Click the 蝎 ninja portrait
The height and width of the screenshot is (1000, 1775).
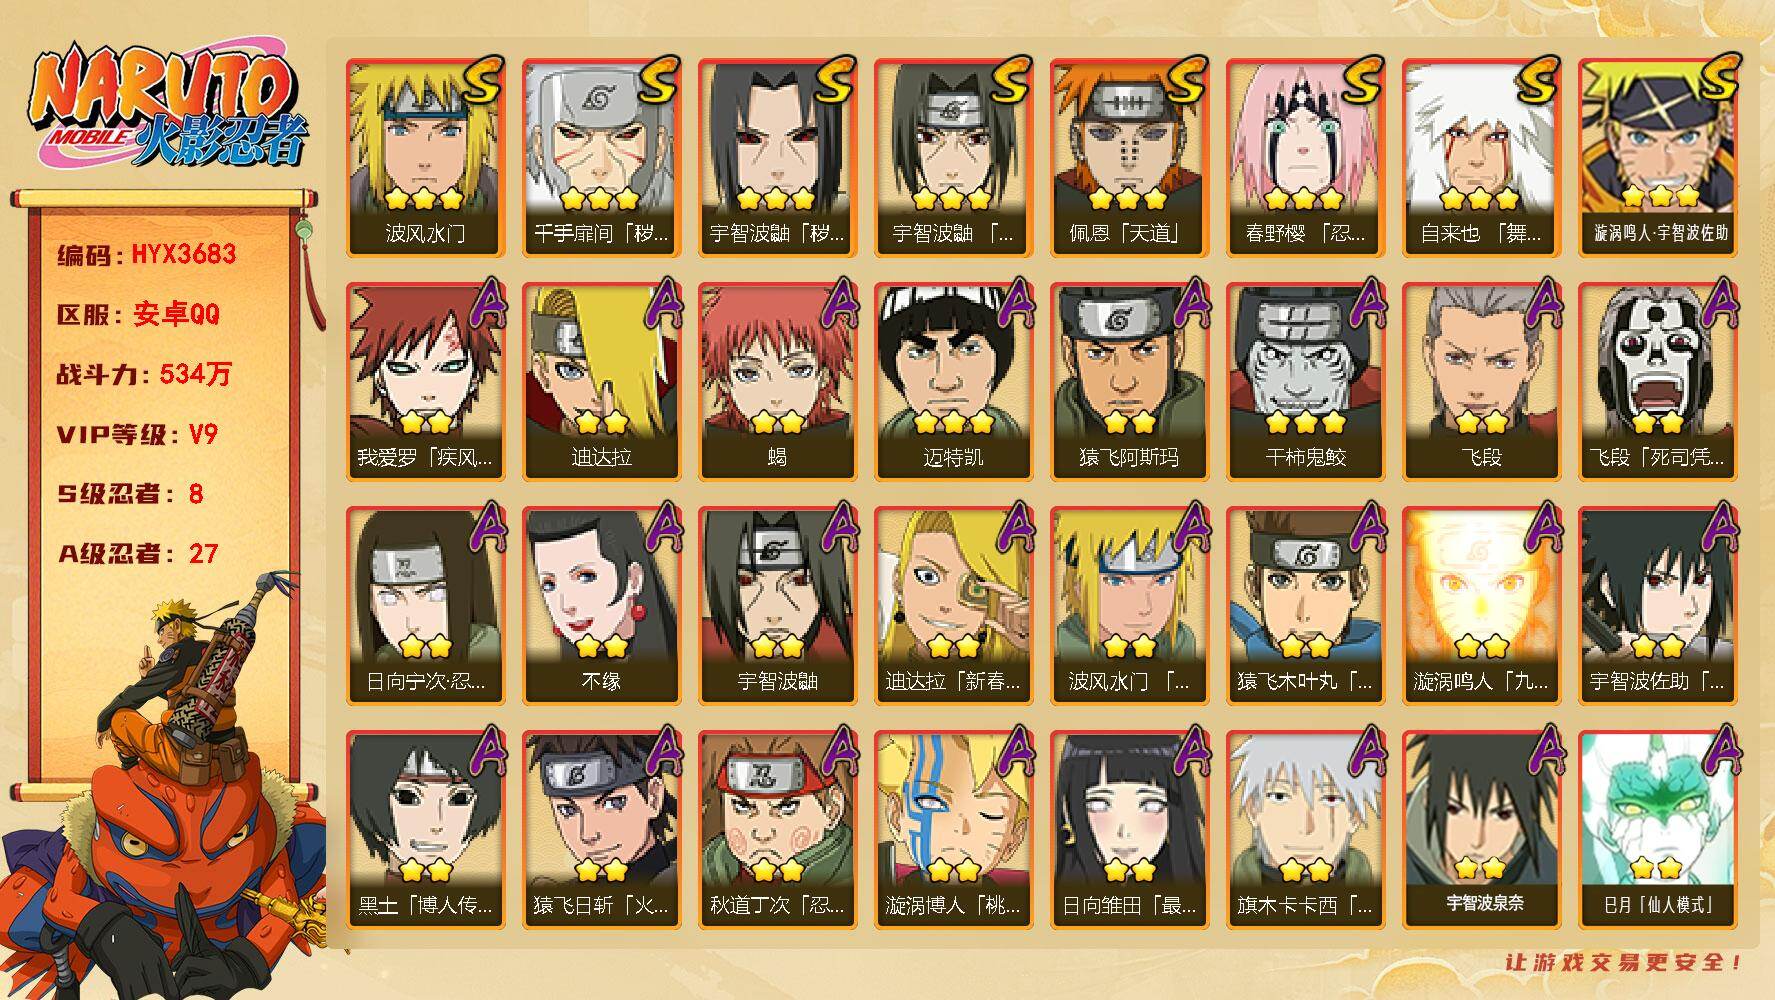[777, 381]
